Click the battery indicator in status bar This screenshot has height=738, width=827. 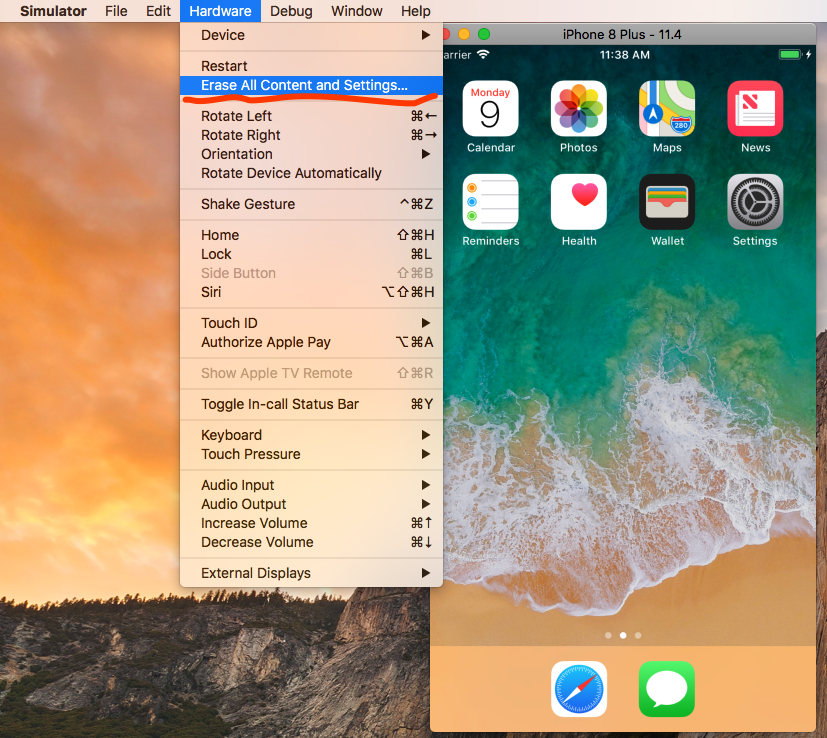point(790,54)
